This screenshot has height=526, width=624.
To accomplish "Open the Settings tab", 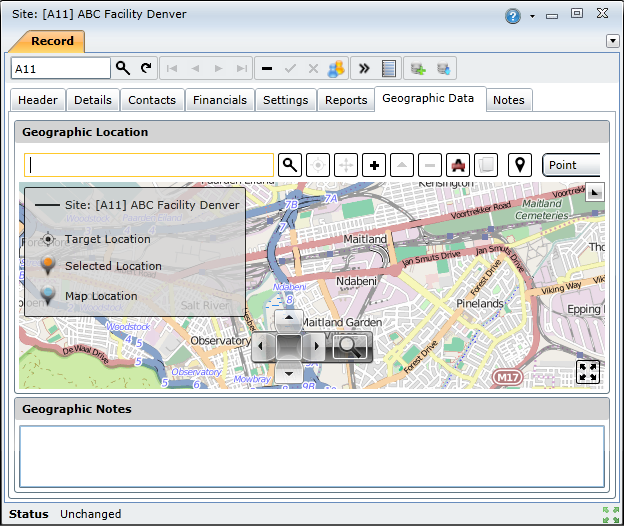I will pyautogui.click(x=285, y=100).
